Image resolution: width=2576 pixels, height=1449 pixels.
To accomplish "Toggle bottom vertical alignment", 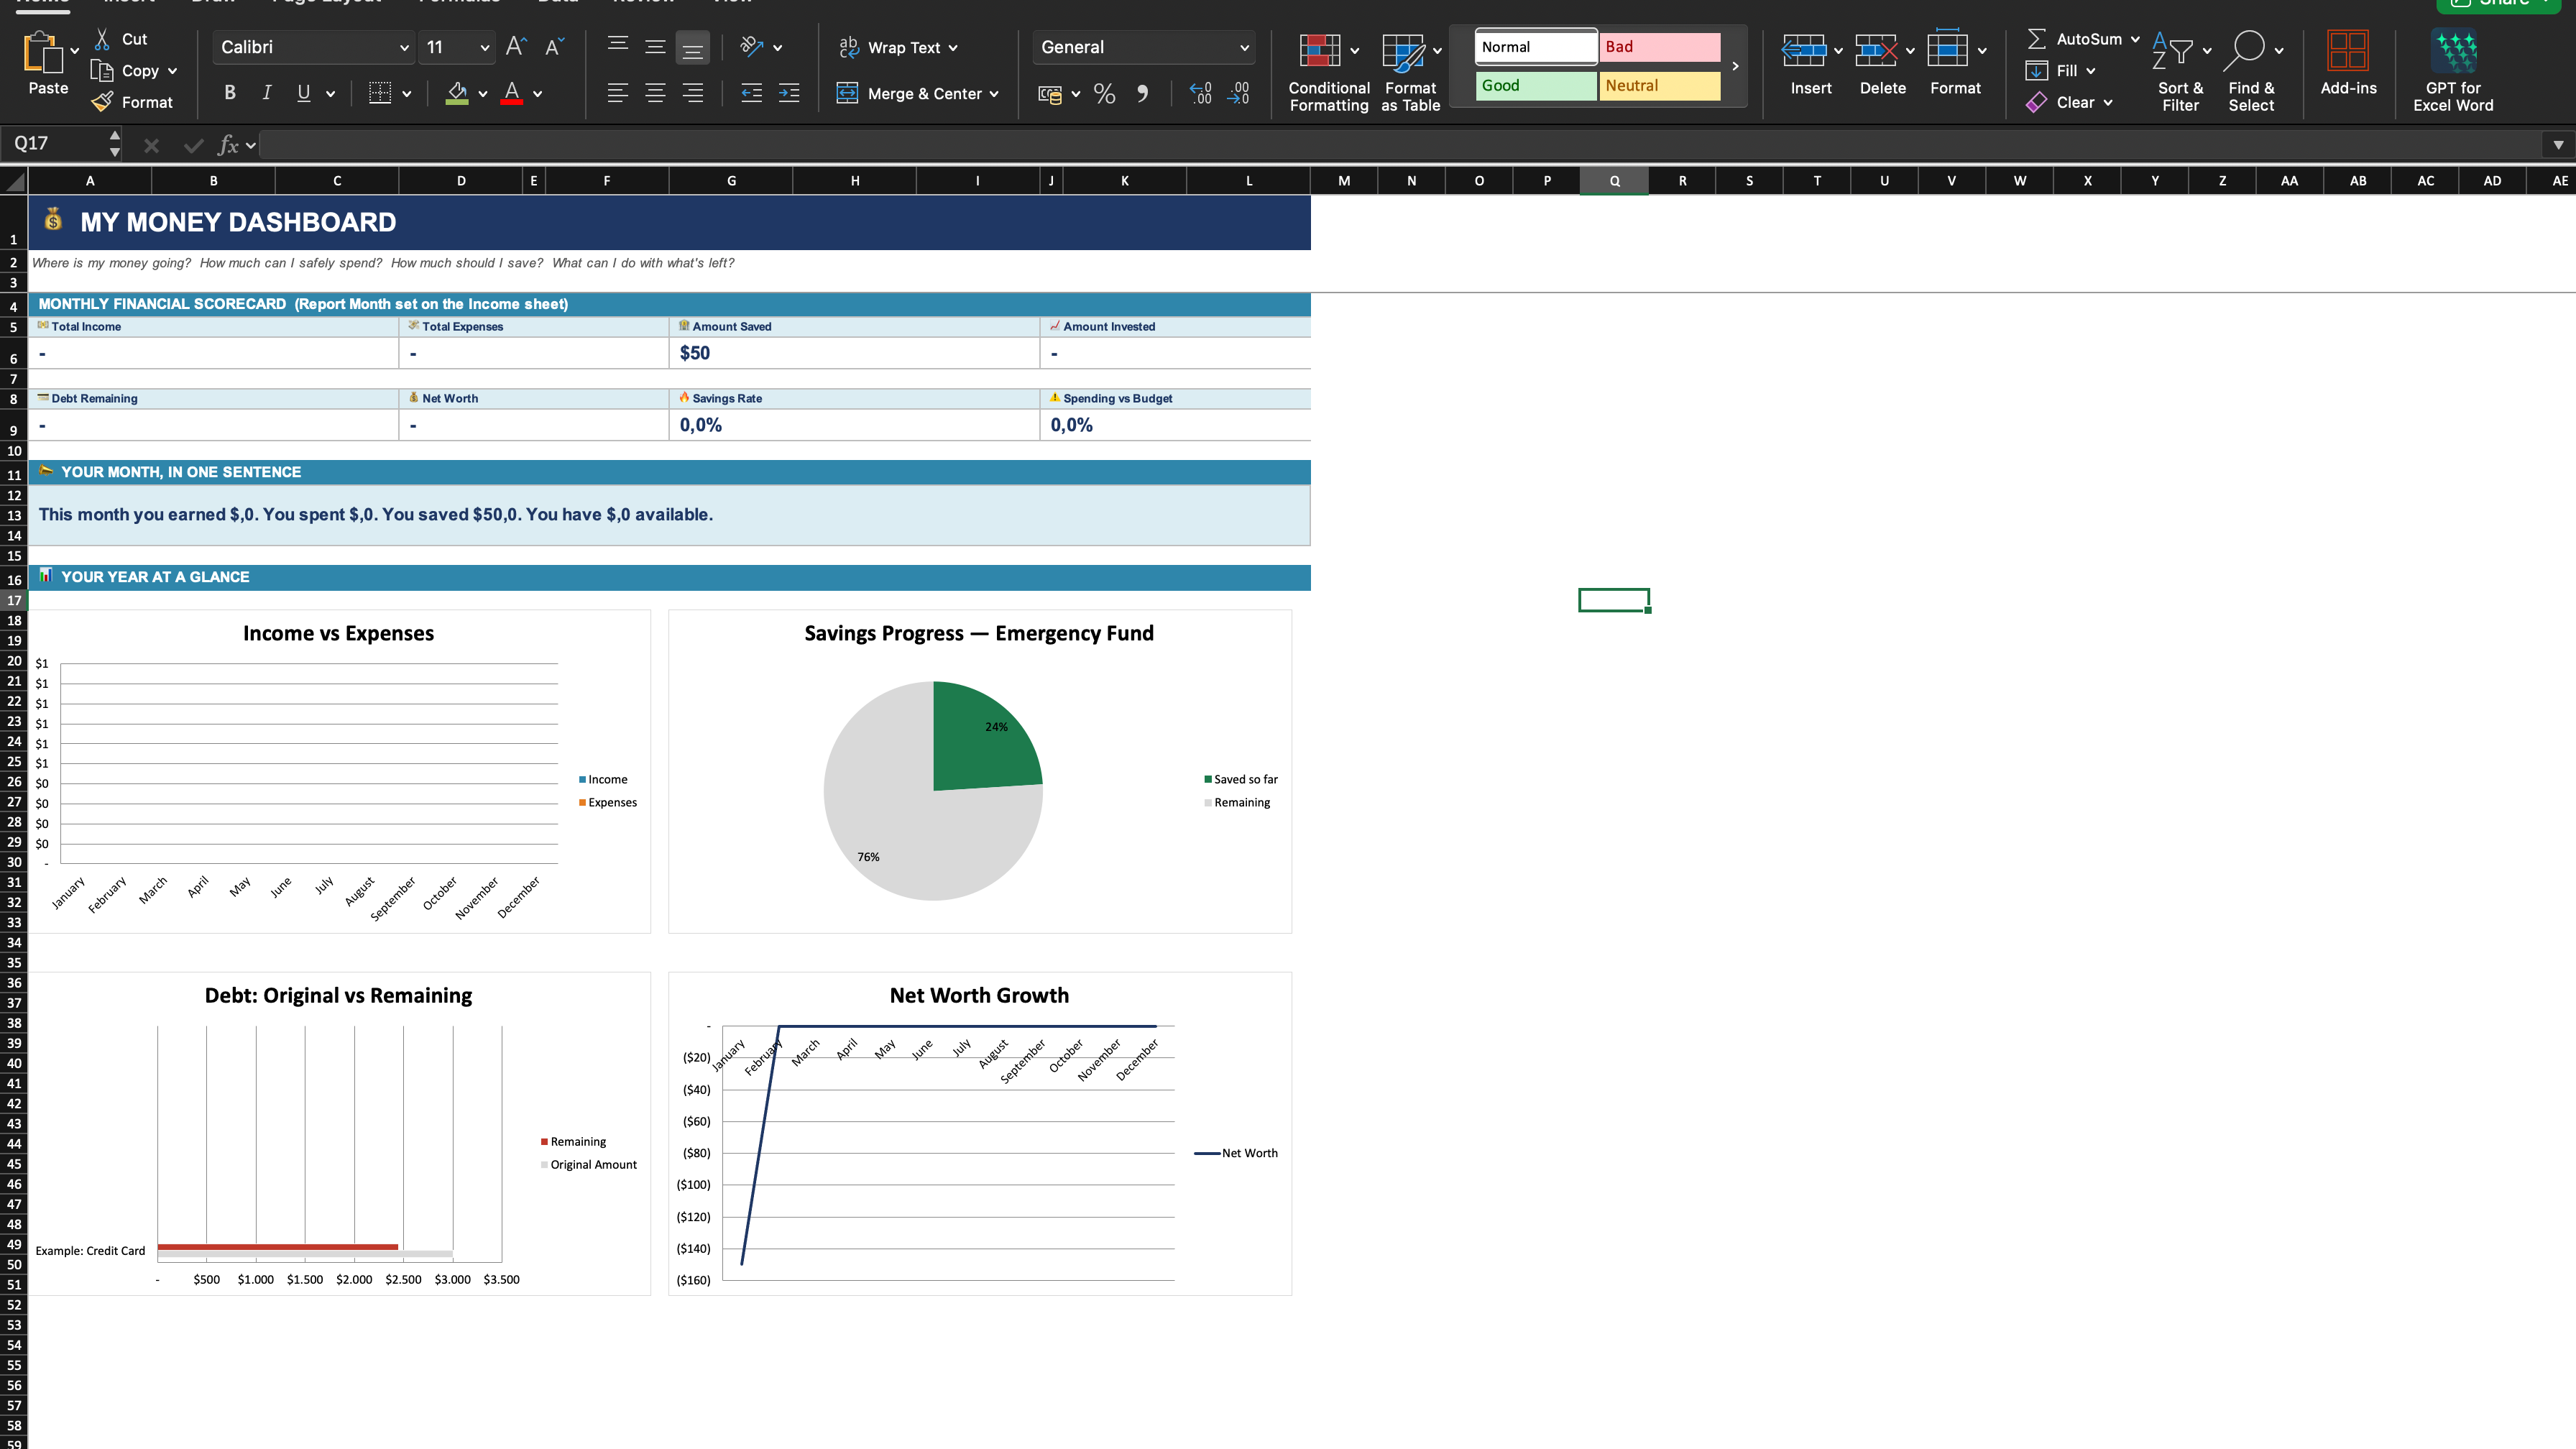I will pos(692,47).
